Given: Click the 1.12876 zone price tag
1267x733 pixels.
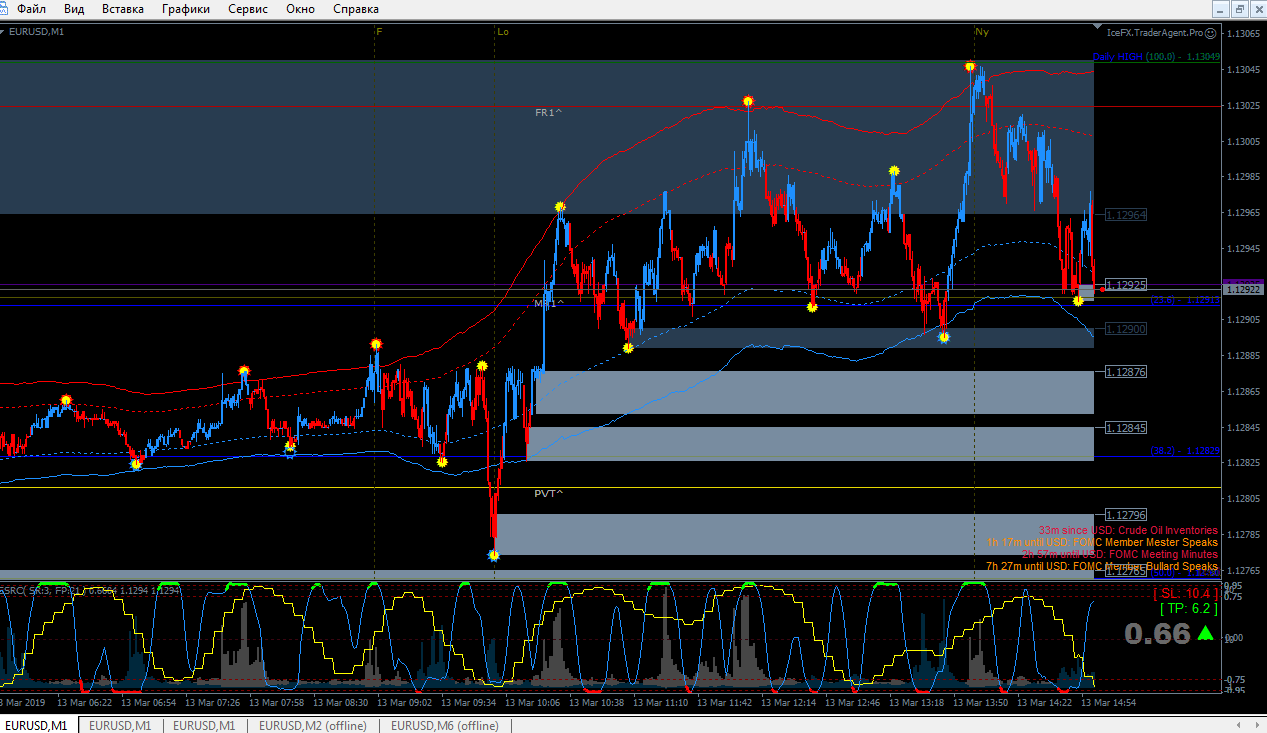Looking at the screenshot, I should coord(1125,372).
